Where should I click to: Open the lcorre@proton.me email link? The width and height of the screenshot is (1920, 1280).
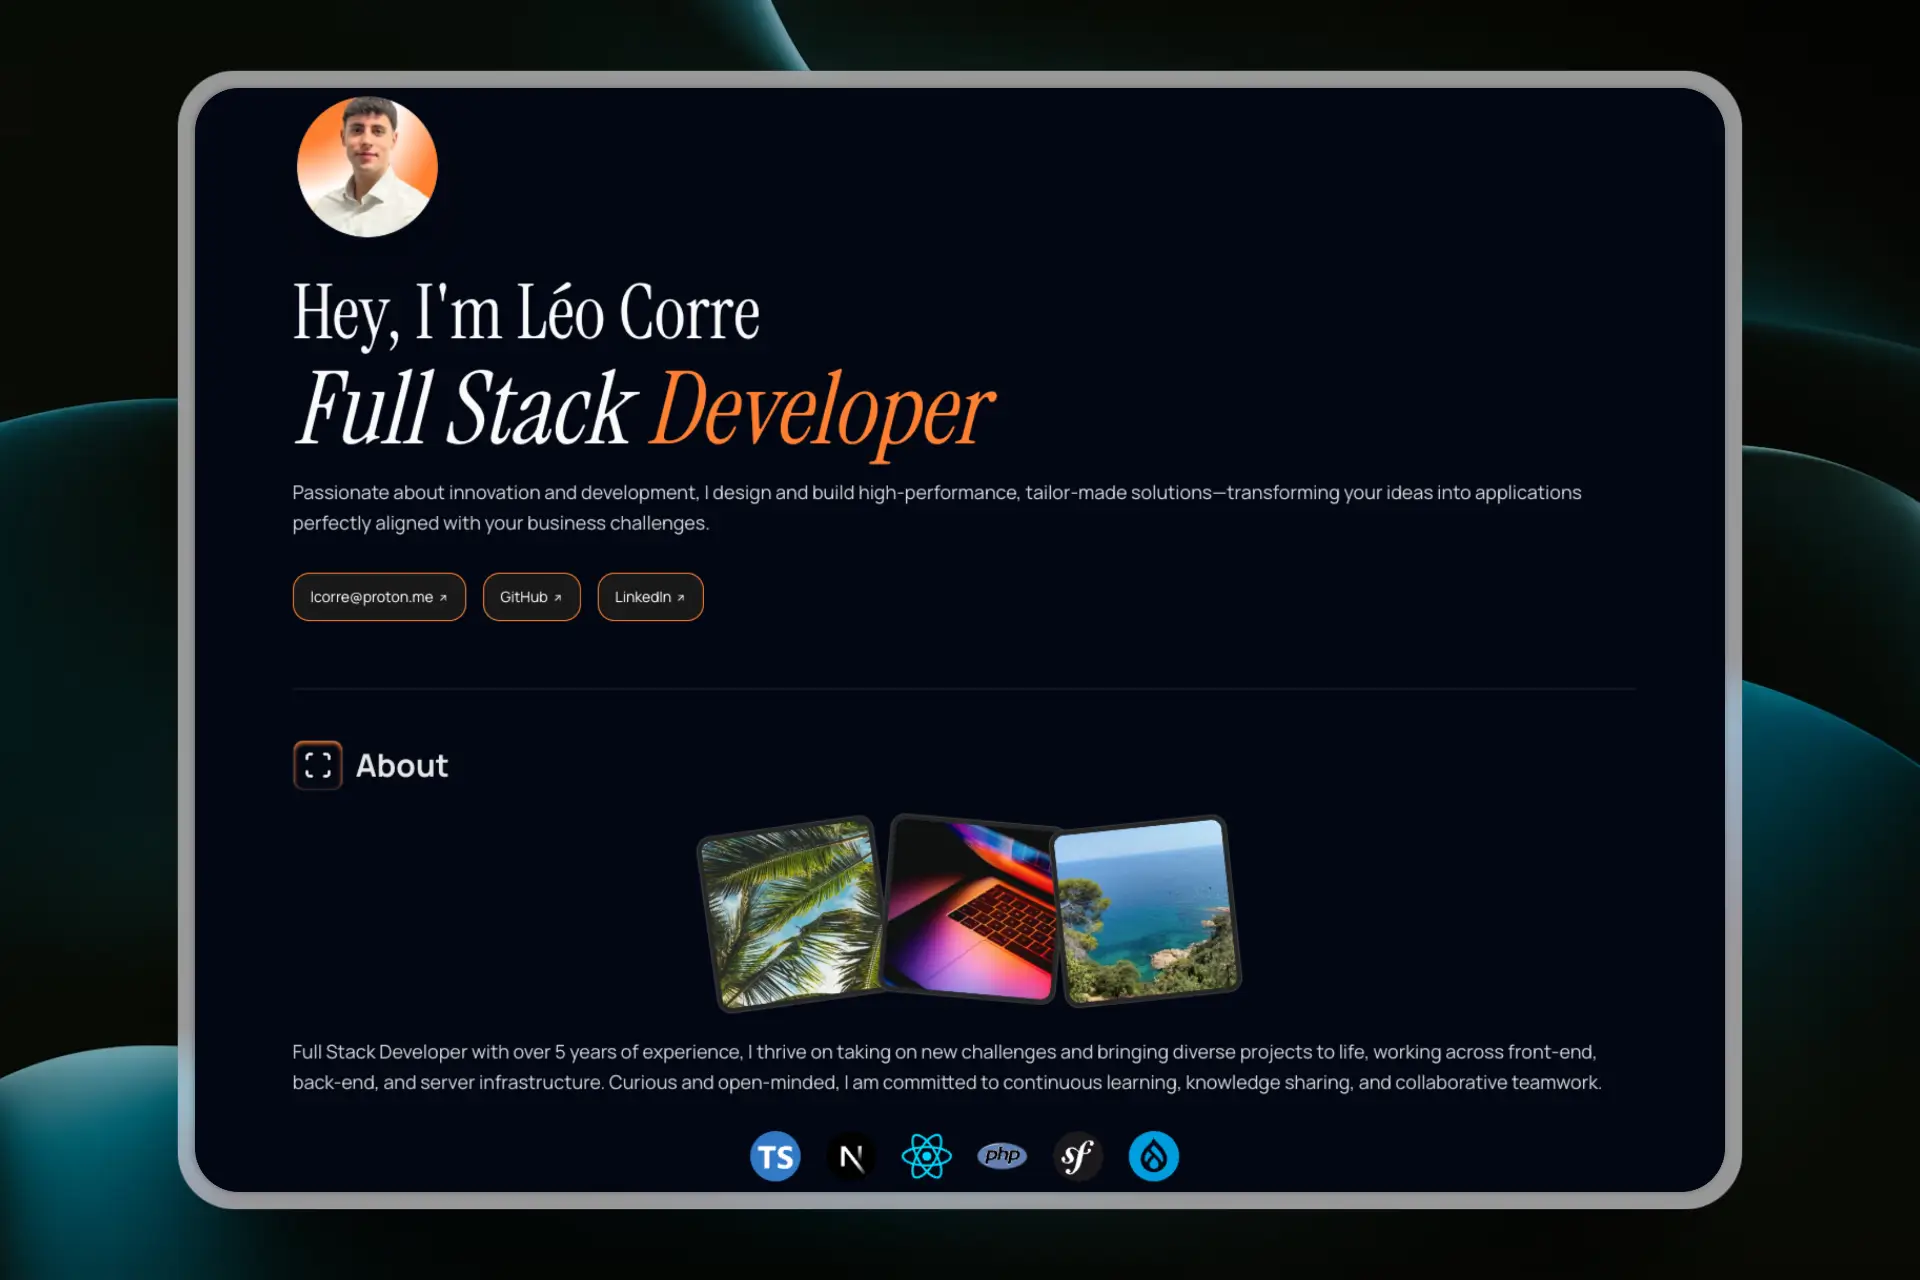click(379, 597)
